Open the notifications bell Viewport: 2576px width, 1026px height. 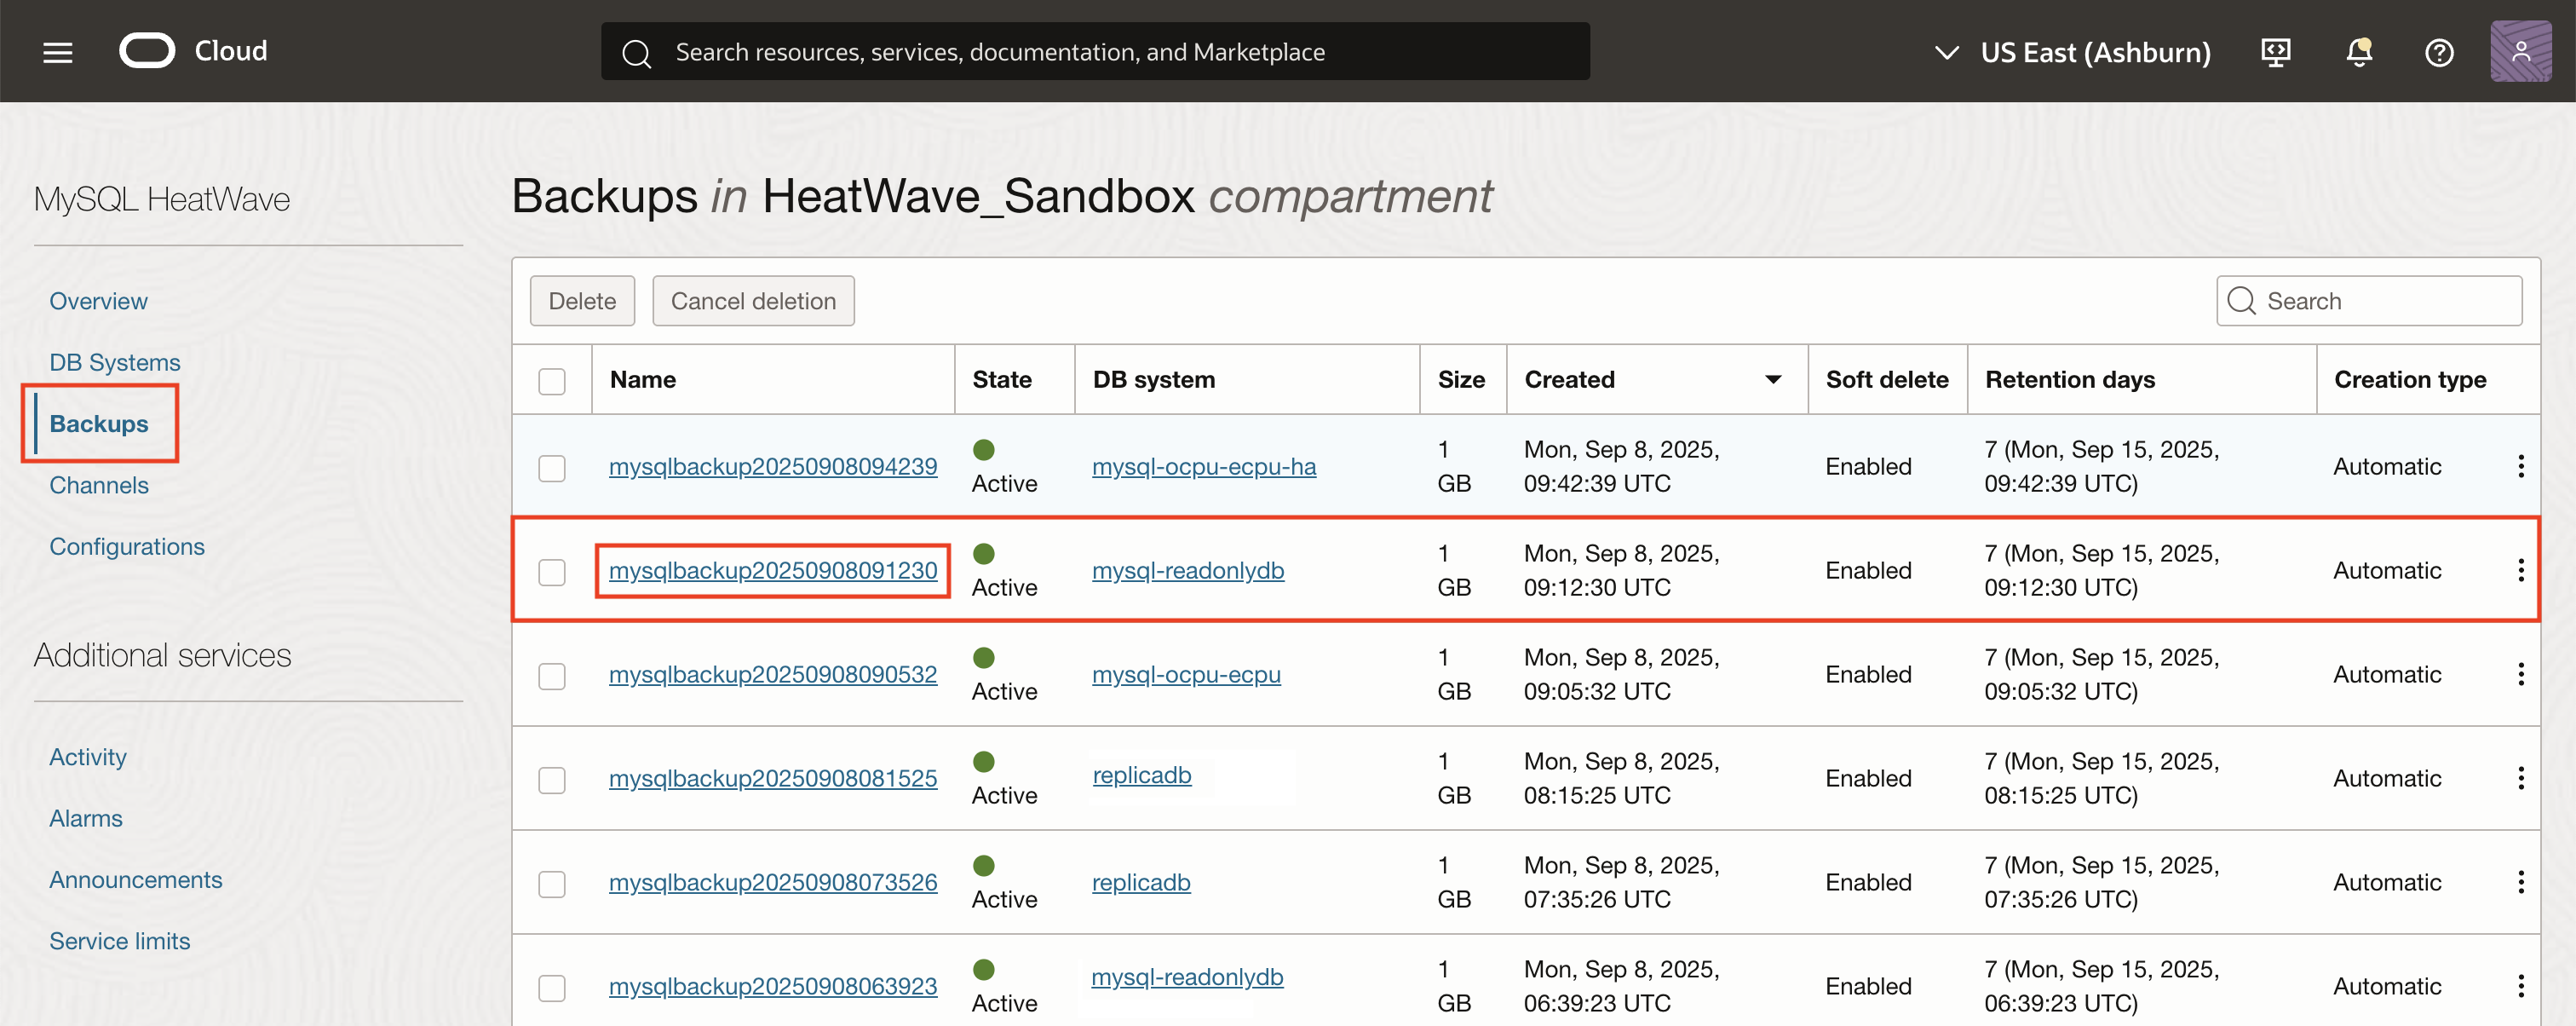(2359, 52)
